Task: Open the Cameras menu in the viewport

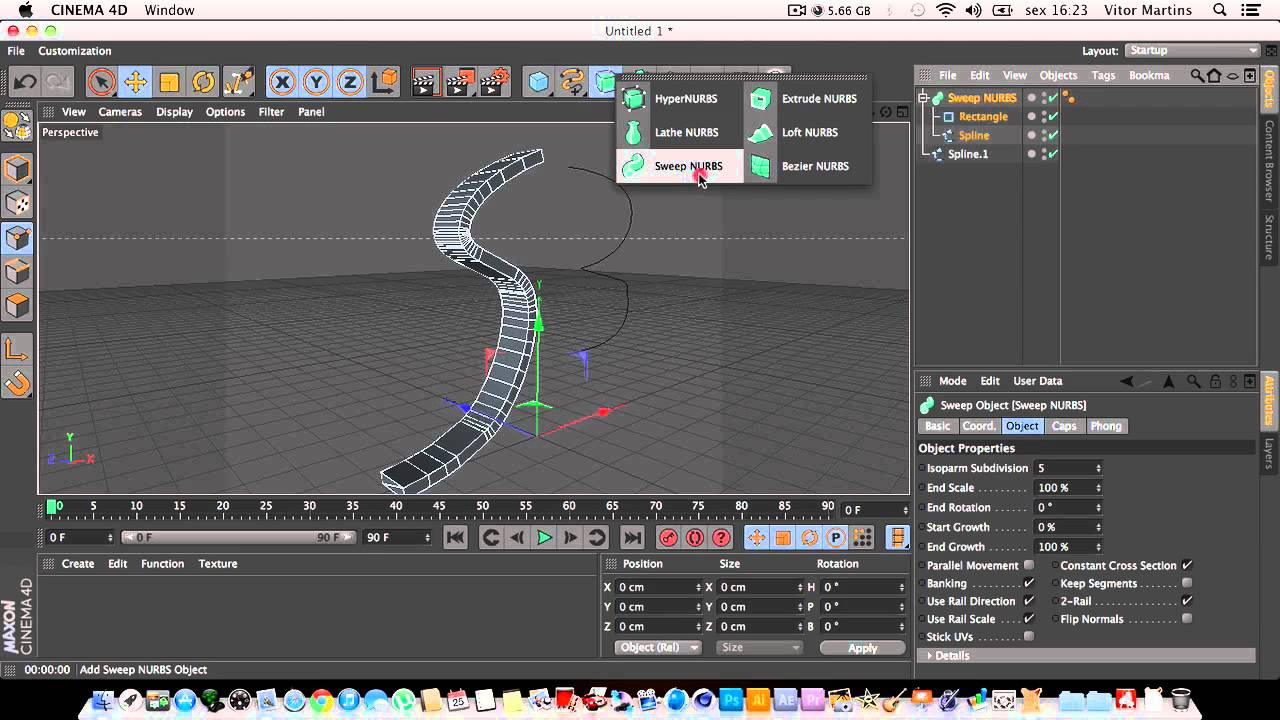Action: pos(120,112)
